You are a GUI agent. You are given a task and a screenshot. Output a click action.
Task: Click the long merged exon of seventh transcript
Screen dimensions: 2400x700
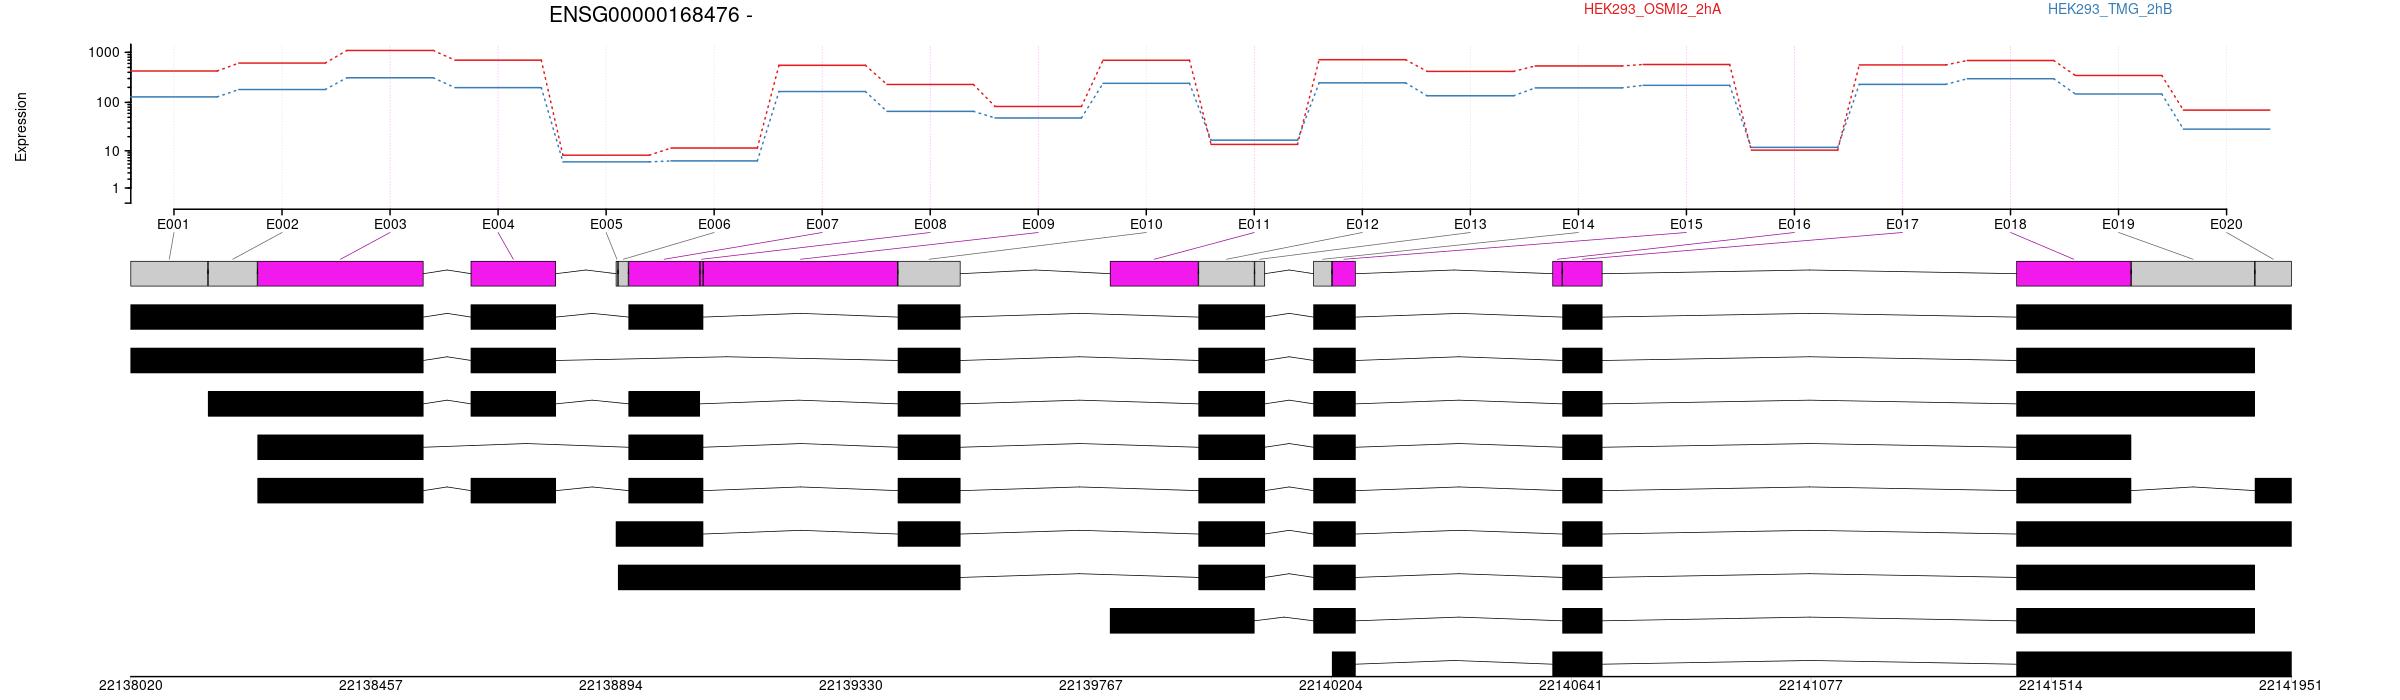click(789, 578)
